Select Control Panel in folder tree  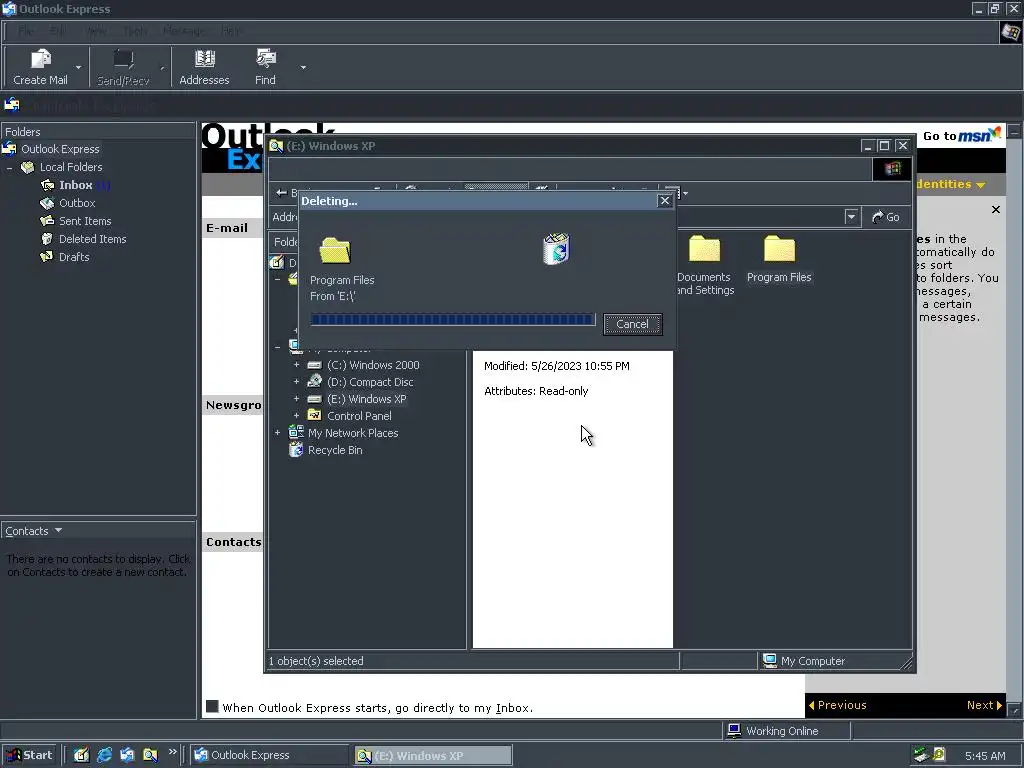click(359, 416)
